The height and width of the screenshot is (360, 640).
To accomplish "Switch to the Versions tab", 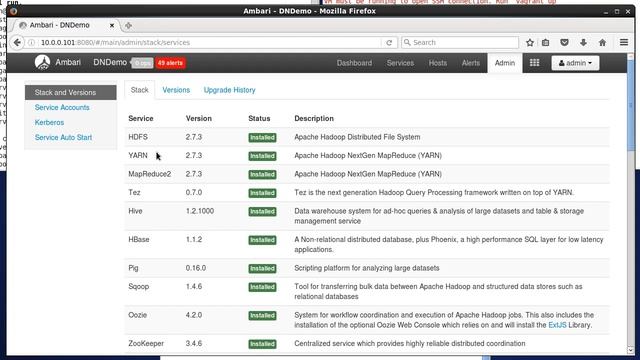I will pyautogui.click(x=176, y=90).
